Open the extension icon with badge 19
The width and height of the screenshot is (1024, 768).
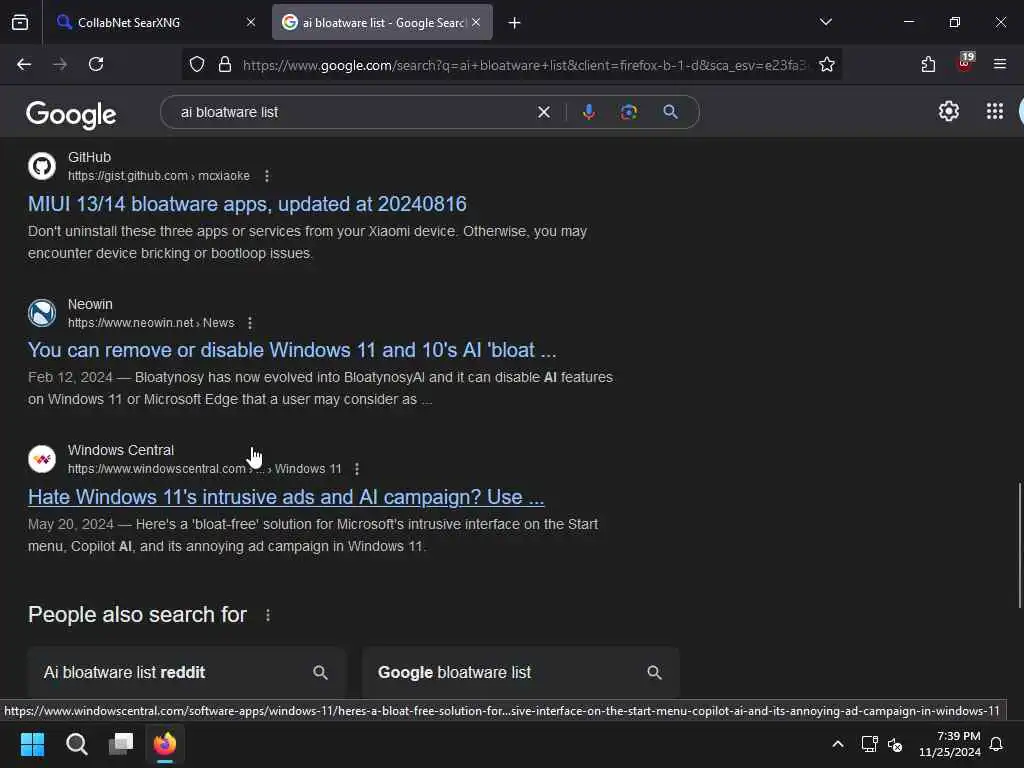(x=965, y=63)
